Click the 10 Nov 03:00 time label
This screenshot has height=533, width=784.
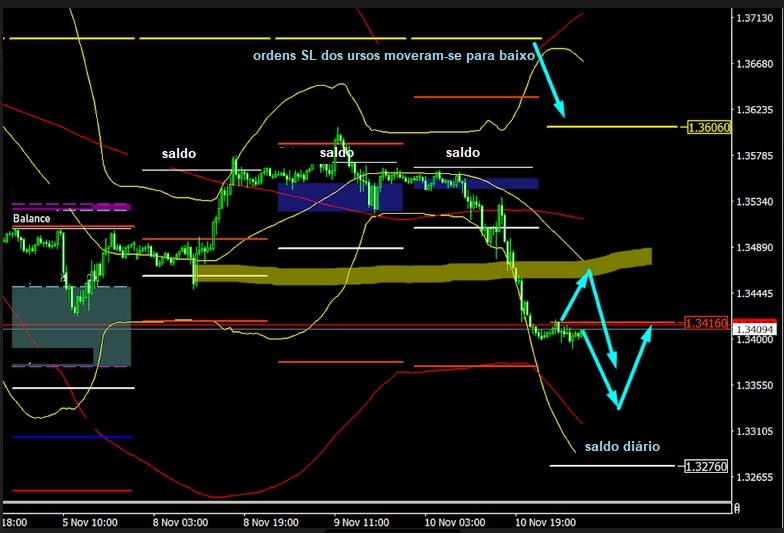[x=454, y=522]
